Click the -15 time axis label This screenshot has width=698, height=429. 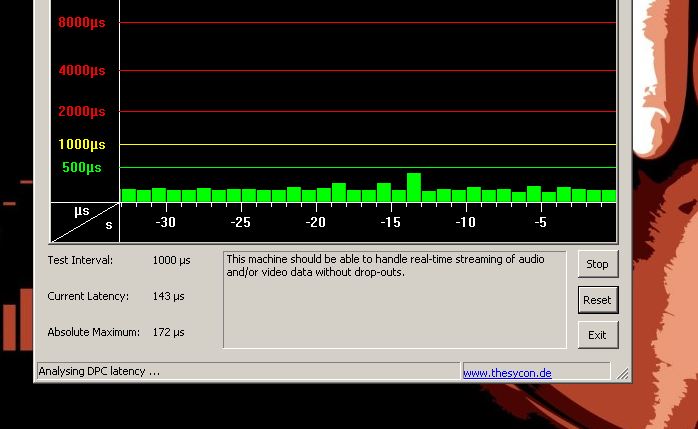pos(390,222)
